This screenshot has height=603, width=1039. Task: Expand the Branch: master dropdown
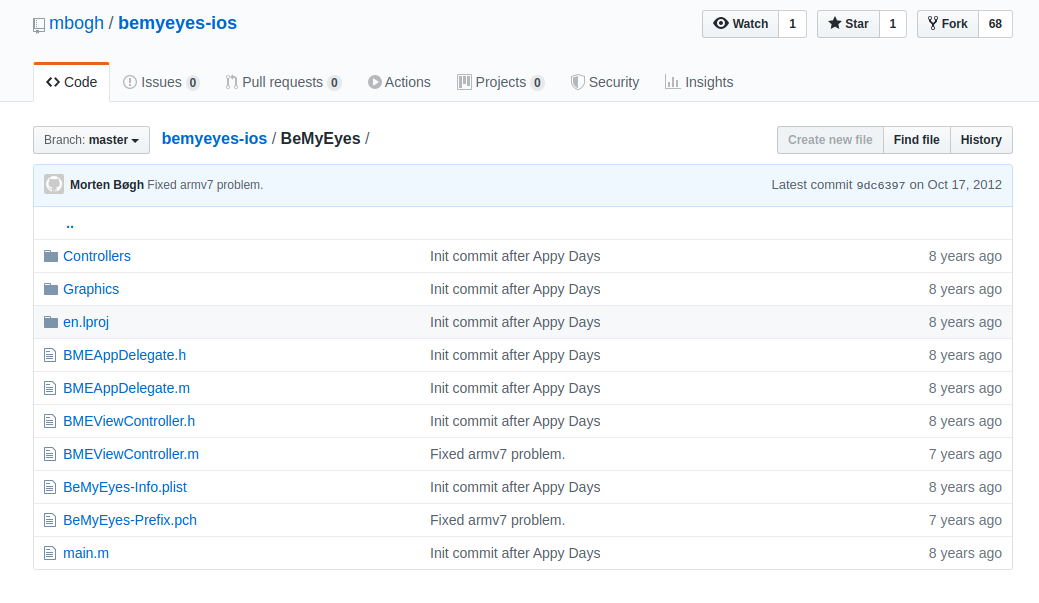[x=91, y=140]
